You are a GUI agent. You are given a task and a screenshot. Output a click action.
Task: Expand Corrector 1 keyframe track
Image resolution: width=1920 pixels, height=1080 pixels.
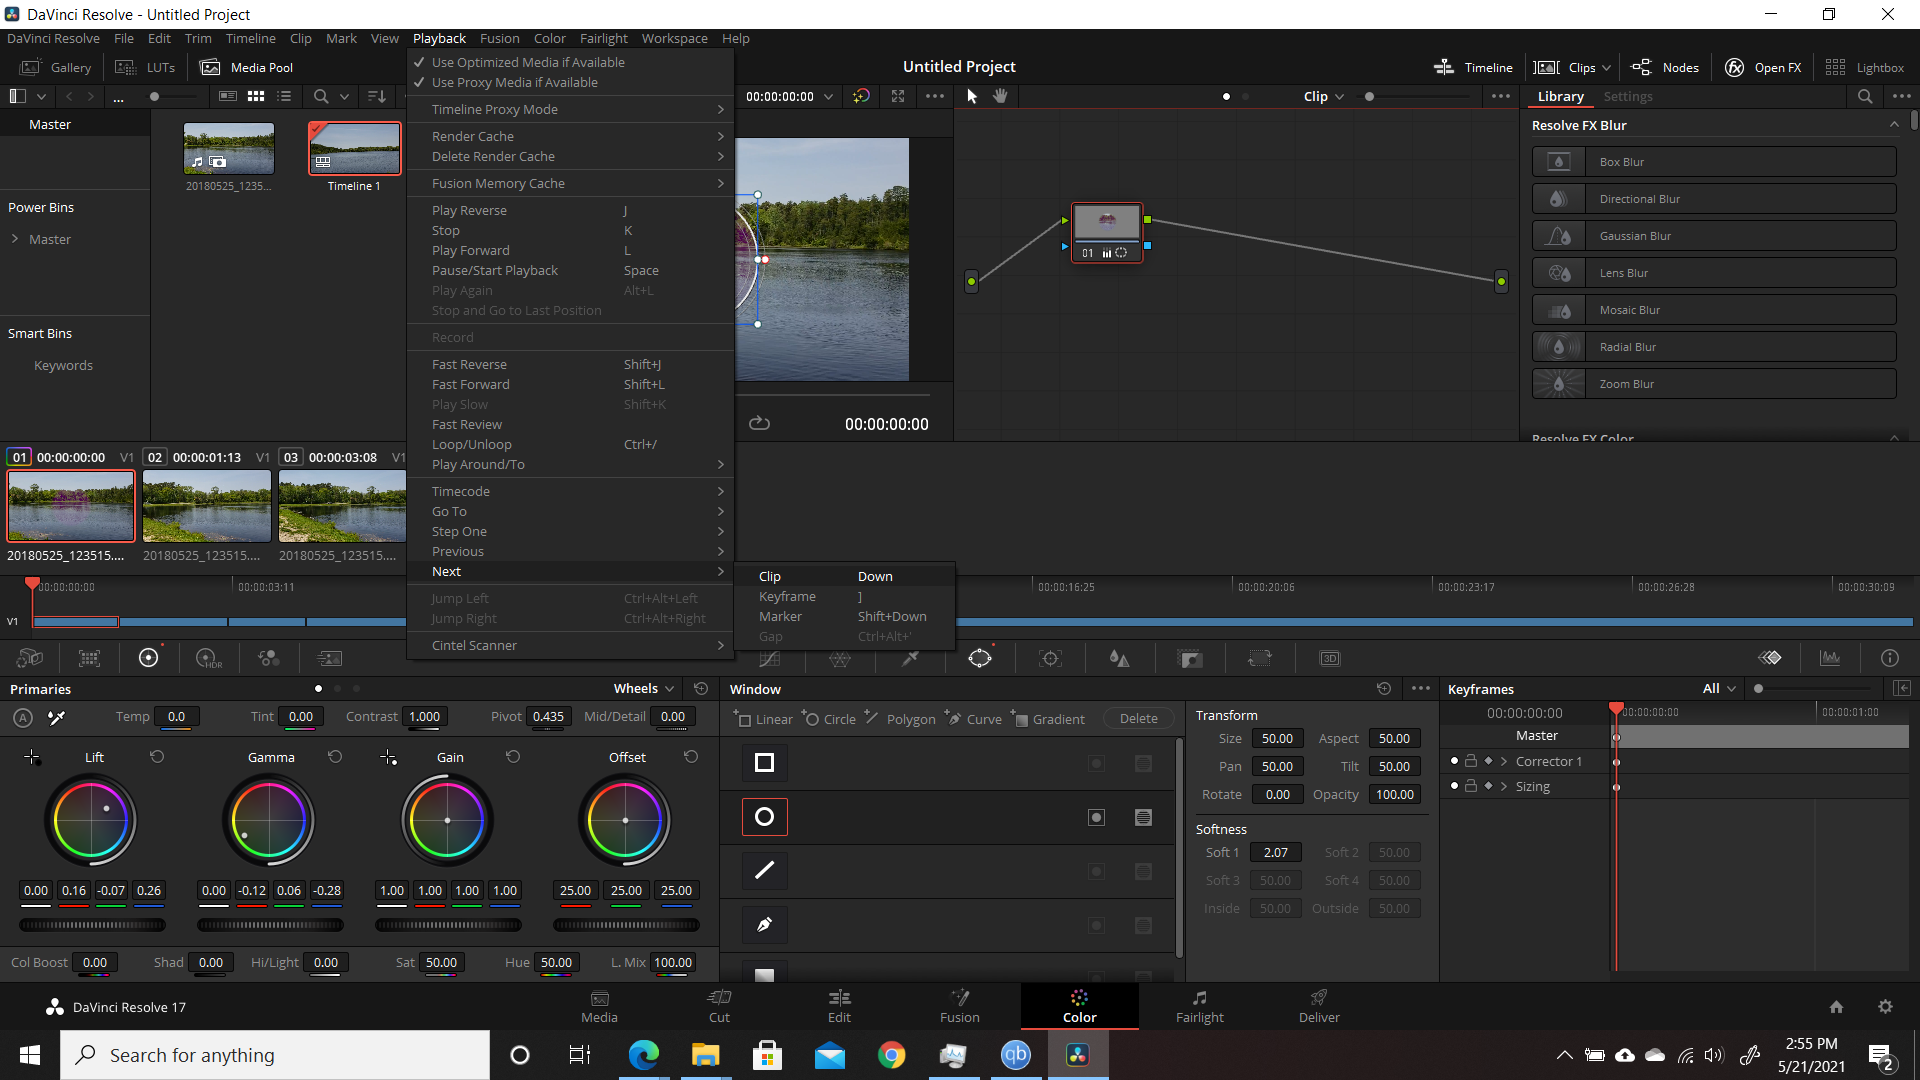1504,761
